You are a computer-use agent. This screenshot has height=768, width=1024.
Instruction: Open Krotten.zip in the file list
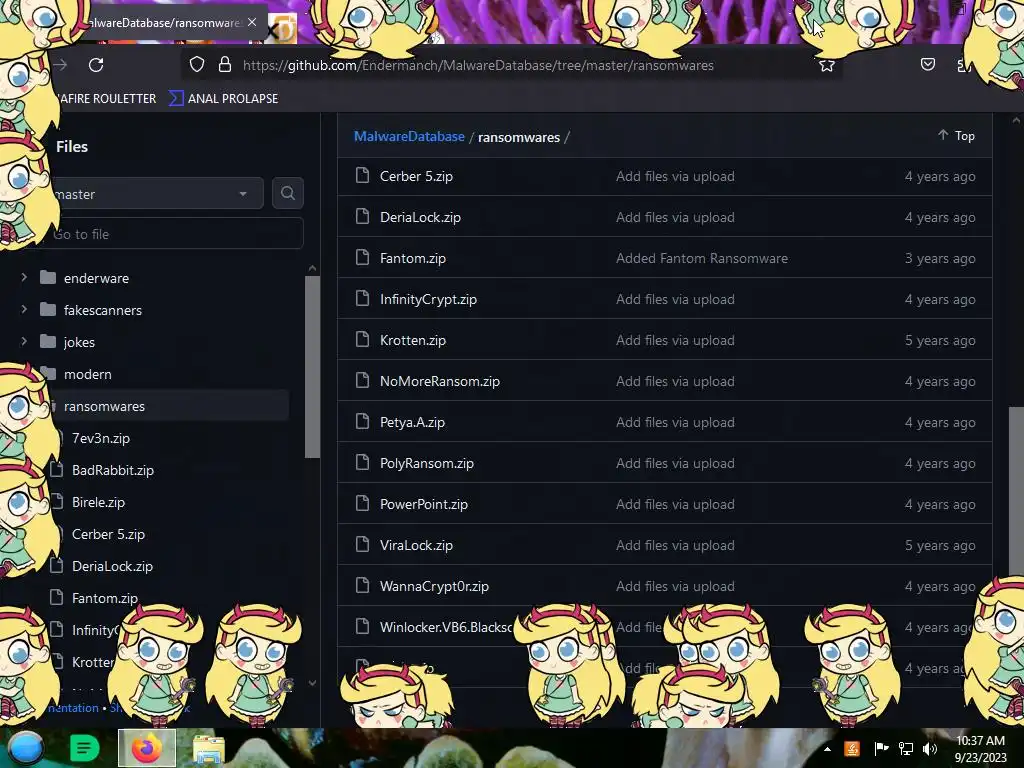(413, 340)
